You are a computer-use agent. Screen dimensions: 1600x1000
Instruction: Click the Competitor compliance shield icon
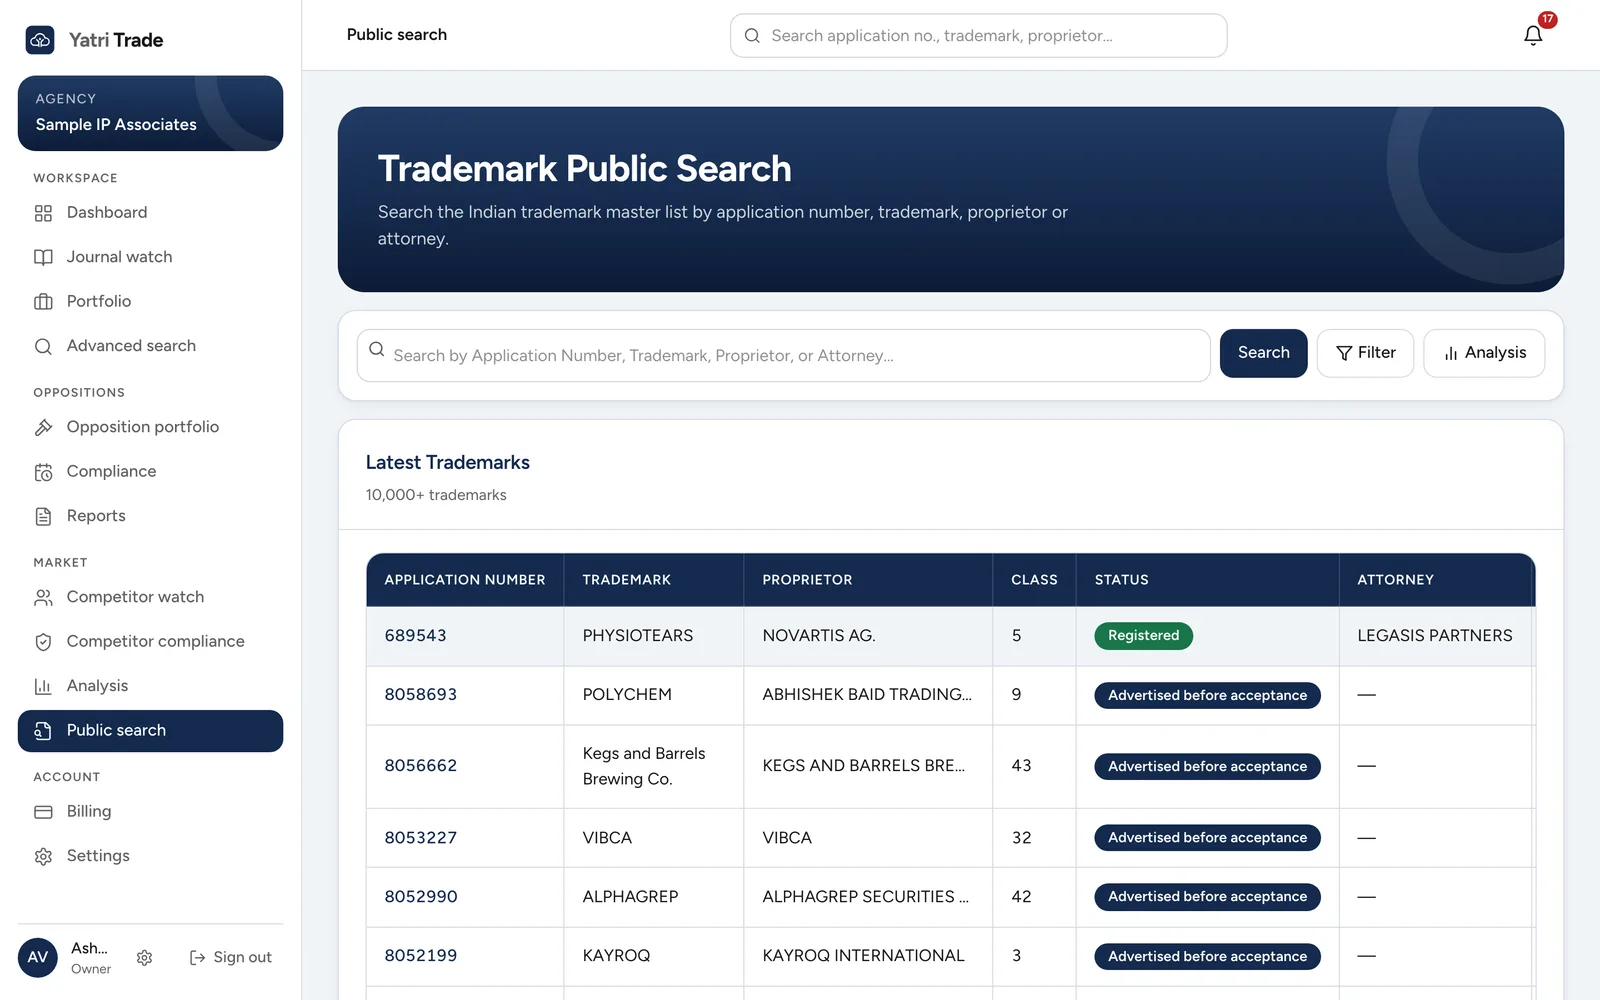point(43,642)
